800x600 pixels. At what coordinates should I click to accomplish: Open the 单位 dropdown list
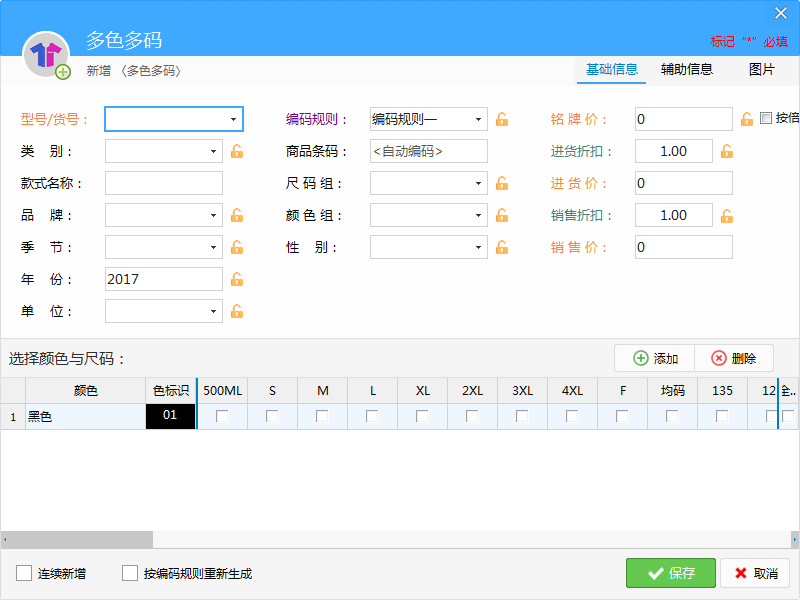(x=213, y=311)
